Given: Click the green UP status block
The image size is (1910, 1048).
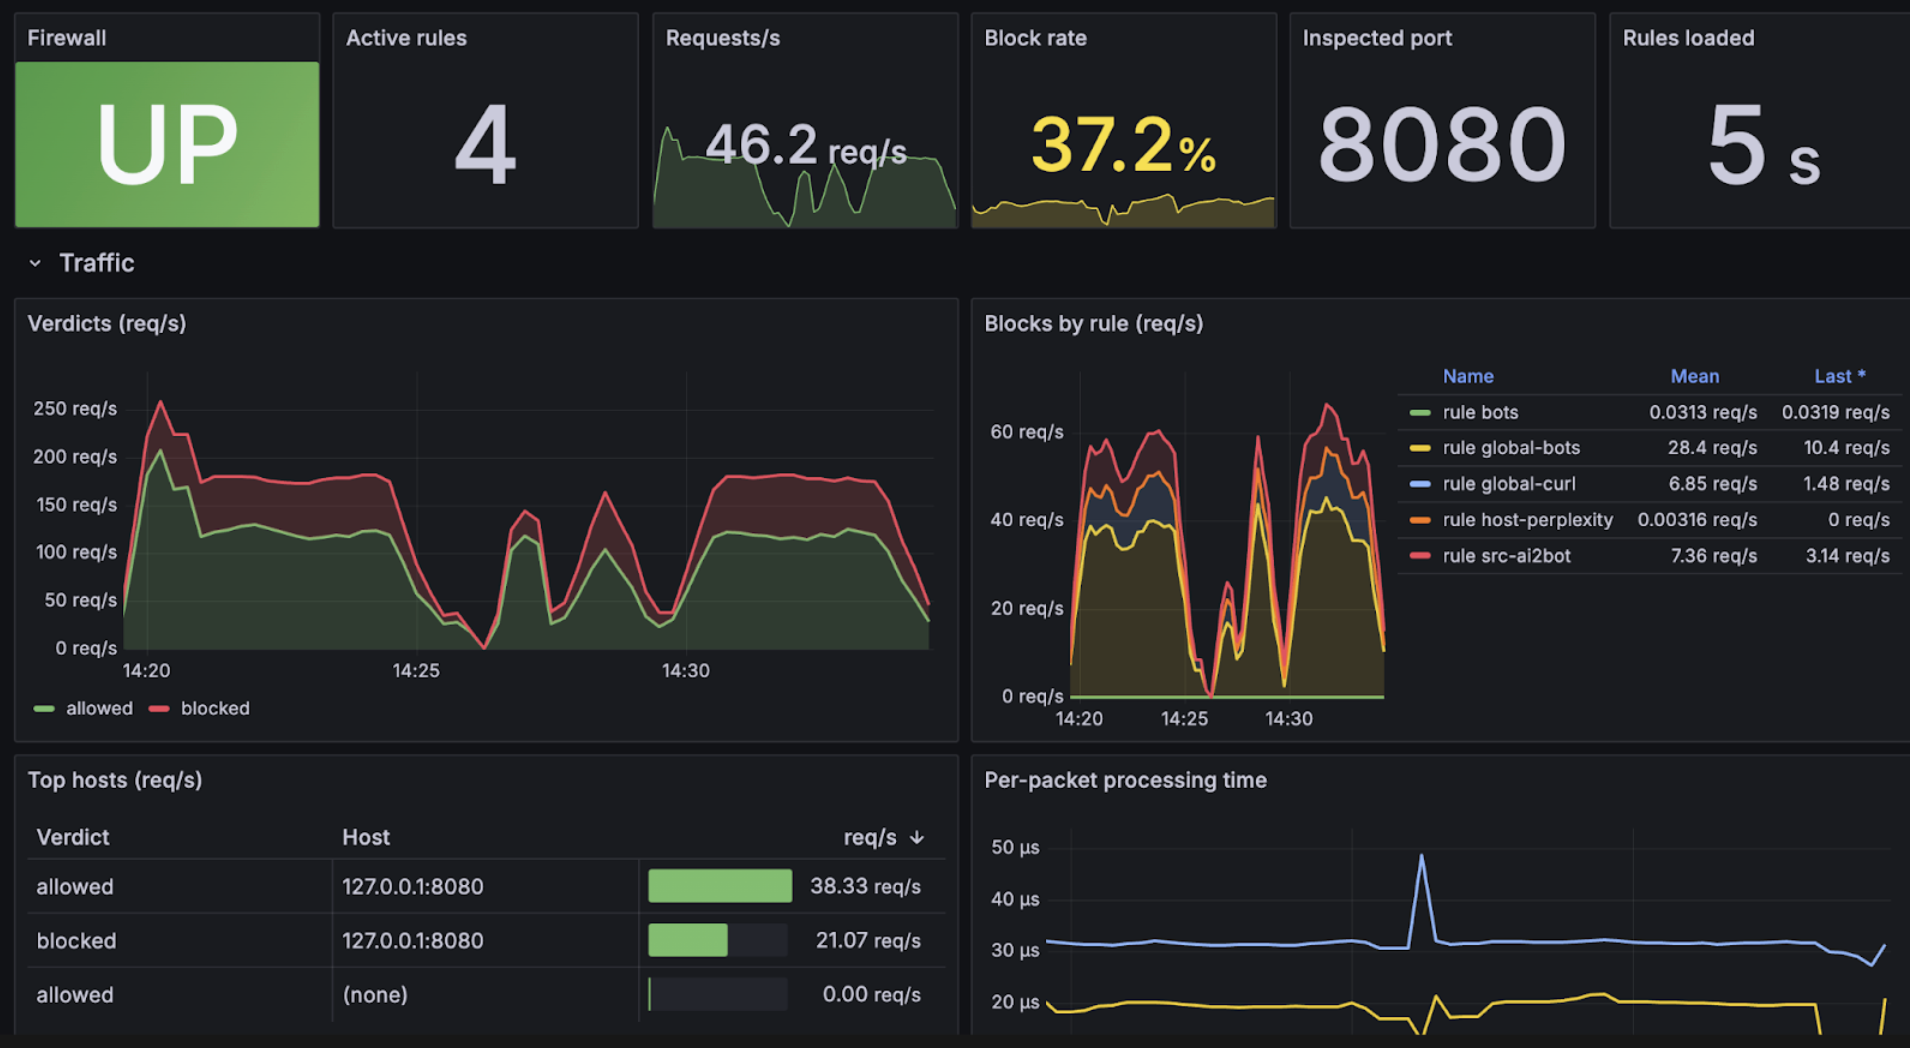Looking at the screenshot, I should 167,144.
